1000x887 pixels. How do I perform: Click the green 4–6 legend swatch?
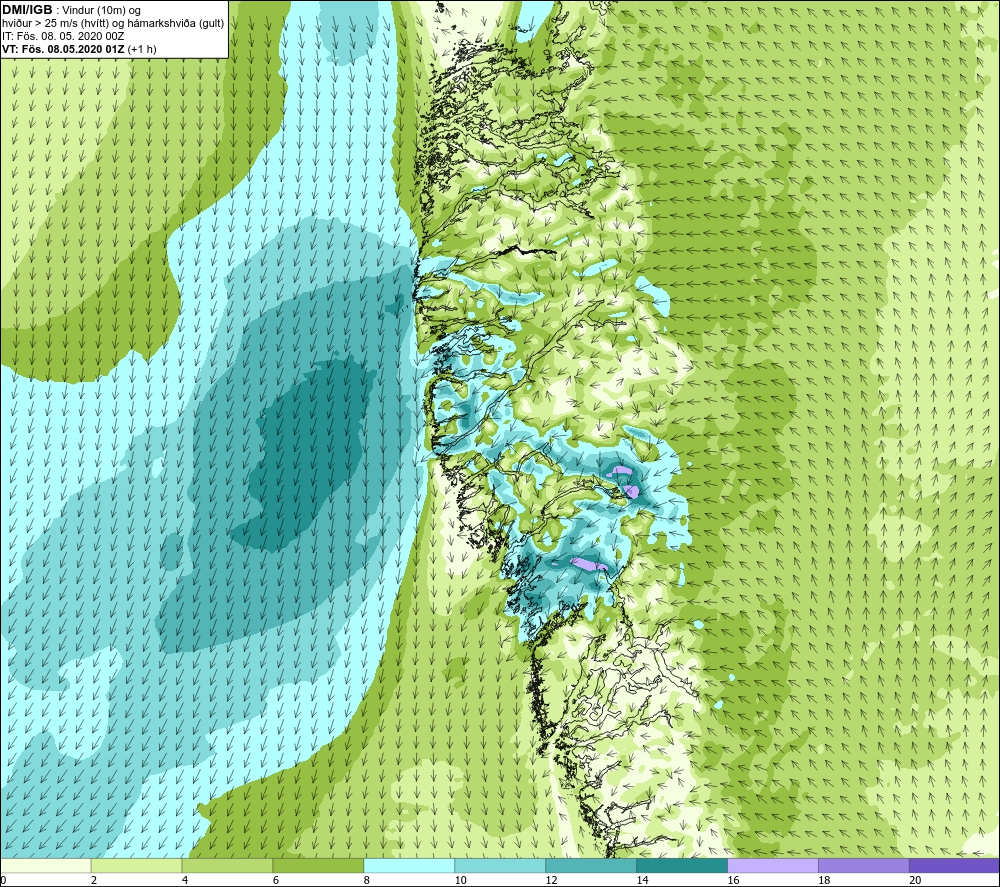[x=227, y=866]
